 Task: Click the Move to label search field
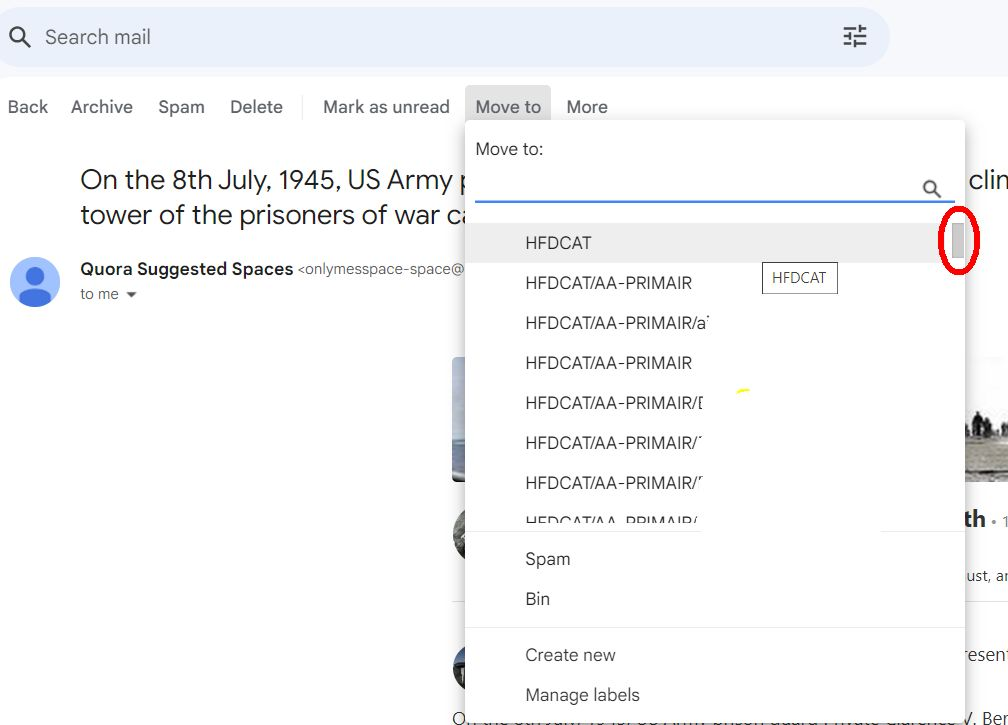(x=695, y=187)
